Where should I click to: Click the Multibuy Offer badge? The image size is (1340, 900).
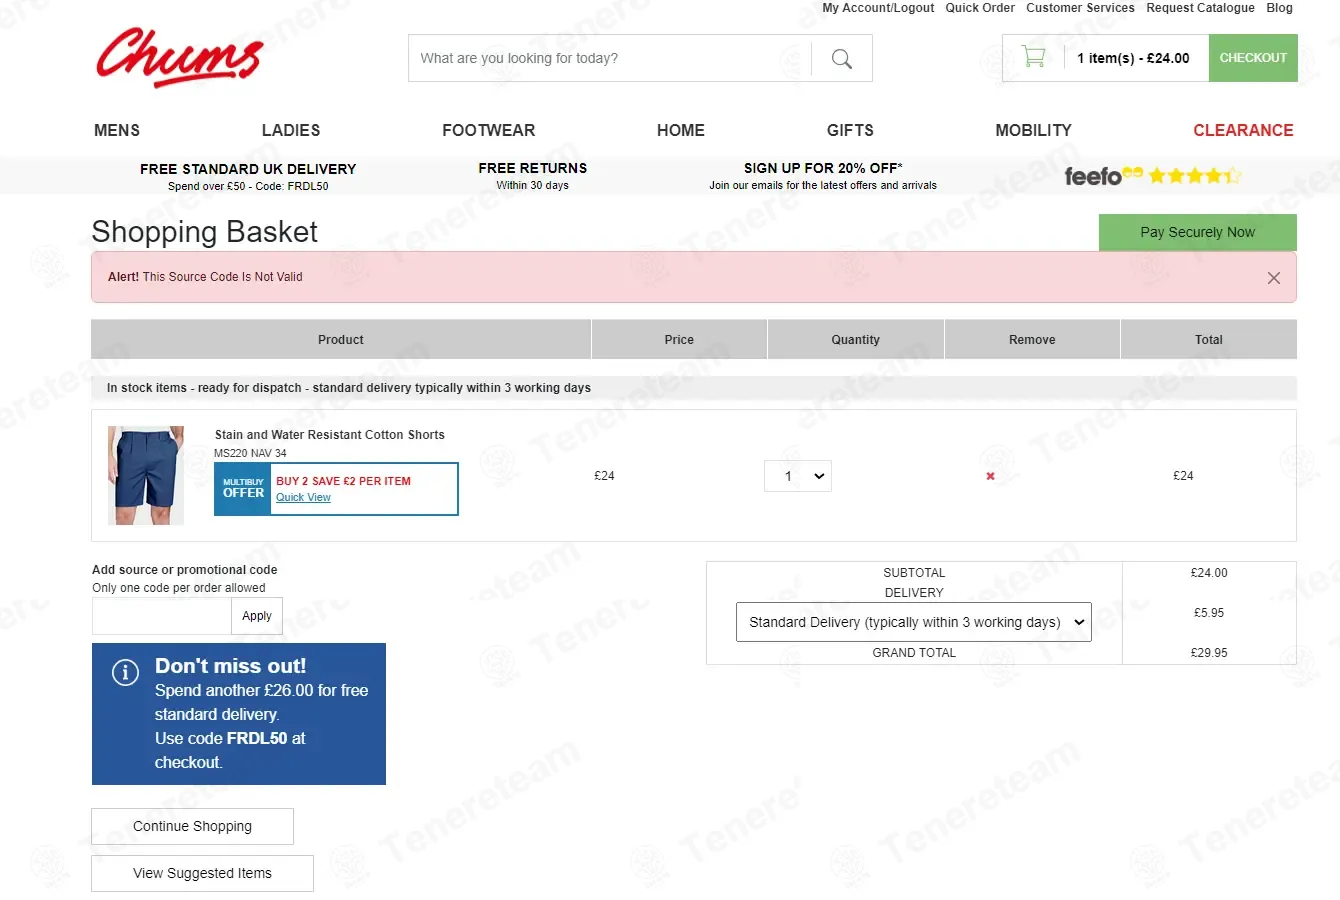243,489
